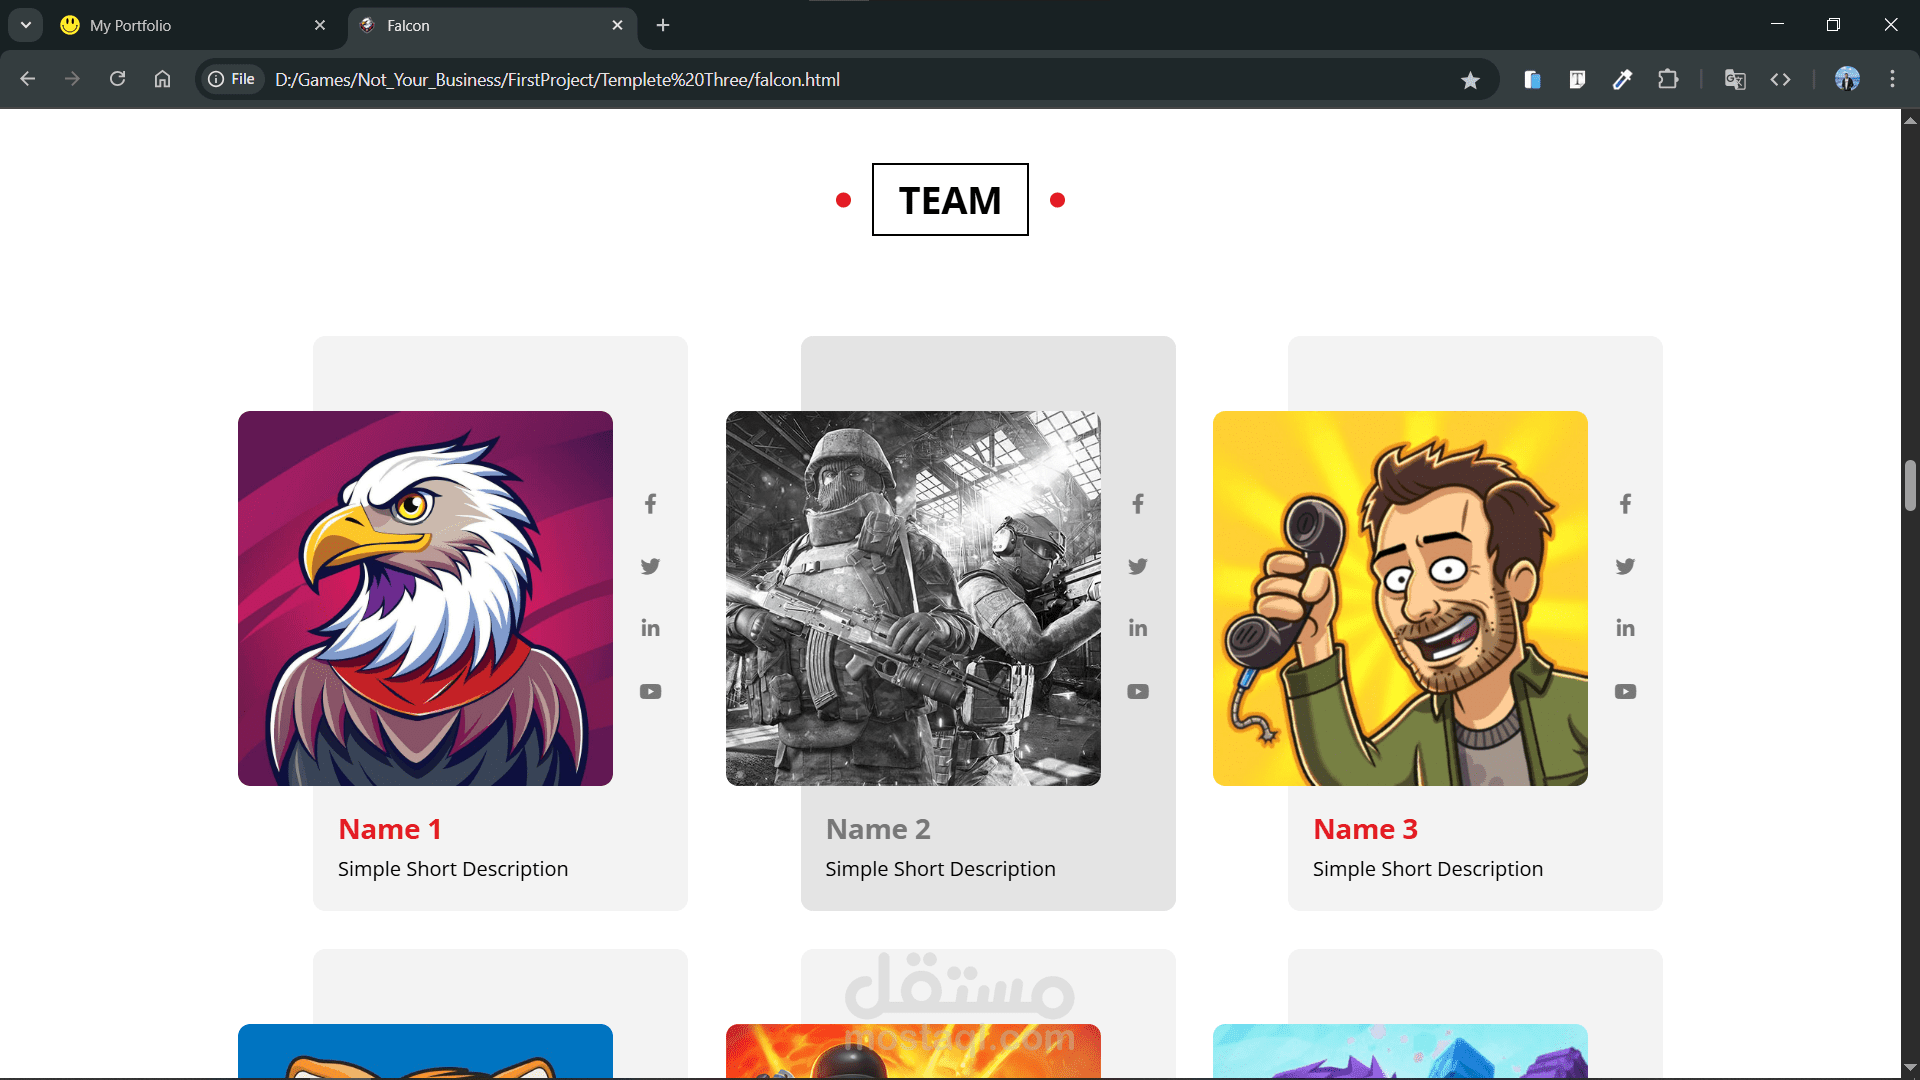This screenshot has height=1080, width=1920.
Task: Restore down the browser window
Action: 1833,24
